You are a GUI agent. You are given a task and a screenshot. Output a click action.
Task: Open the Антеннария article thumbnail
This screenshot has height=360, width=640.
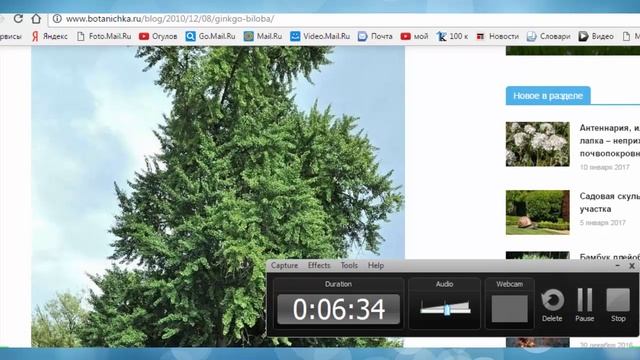point(538,144)
